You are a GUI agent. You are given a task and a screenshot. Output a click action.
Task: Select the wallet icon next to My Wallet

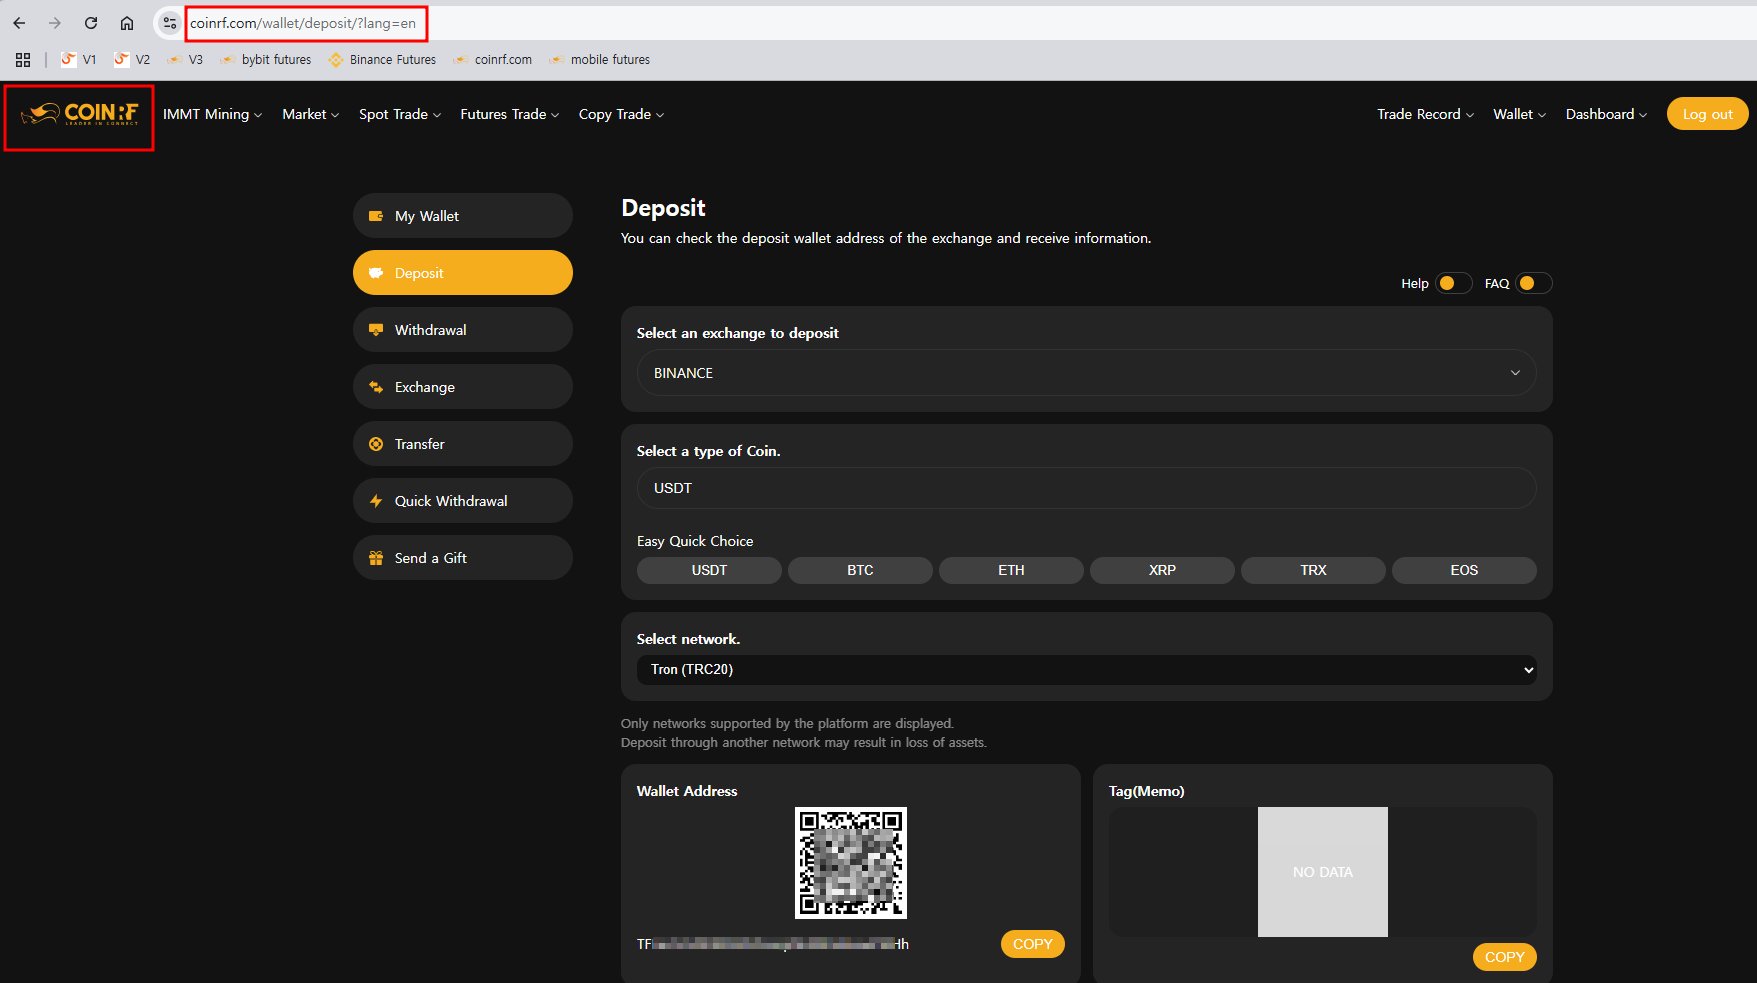377,215
